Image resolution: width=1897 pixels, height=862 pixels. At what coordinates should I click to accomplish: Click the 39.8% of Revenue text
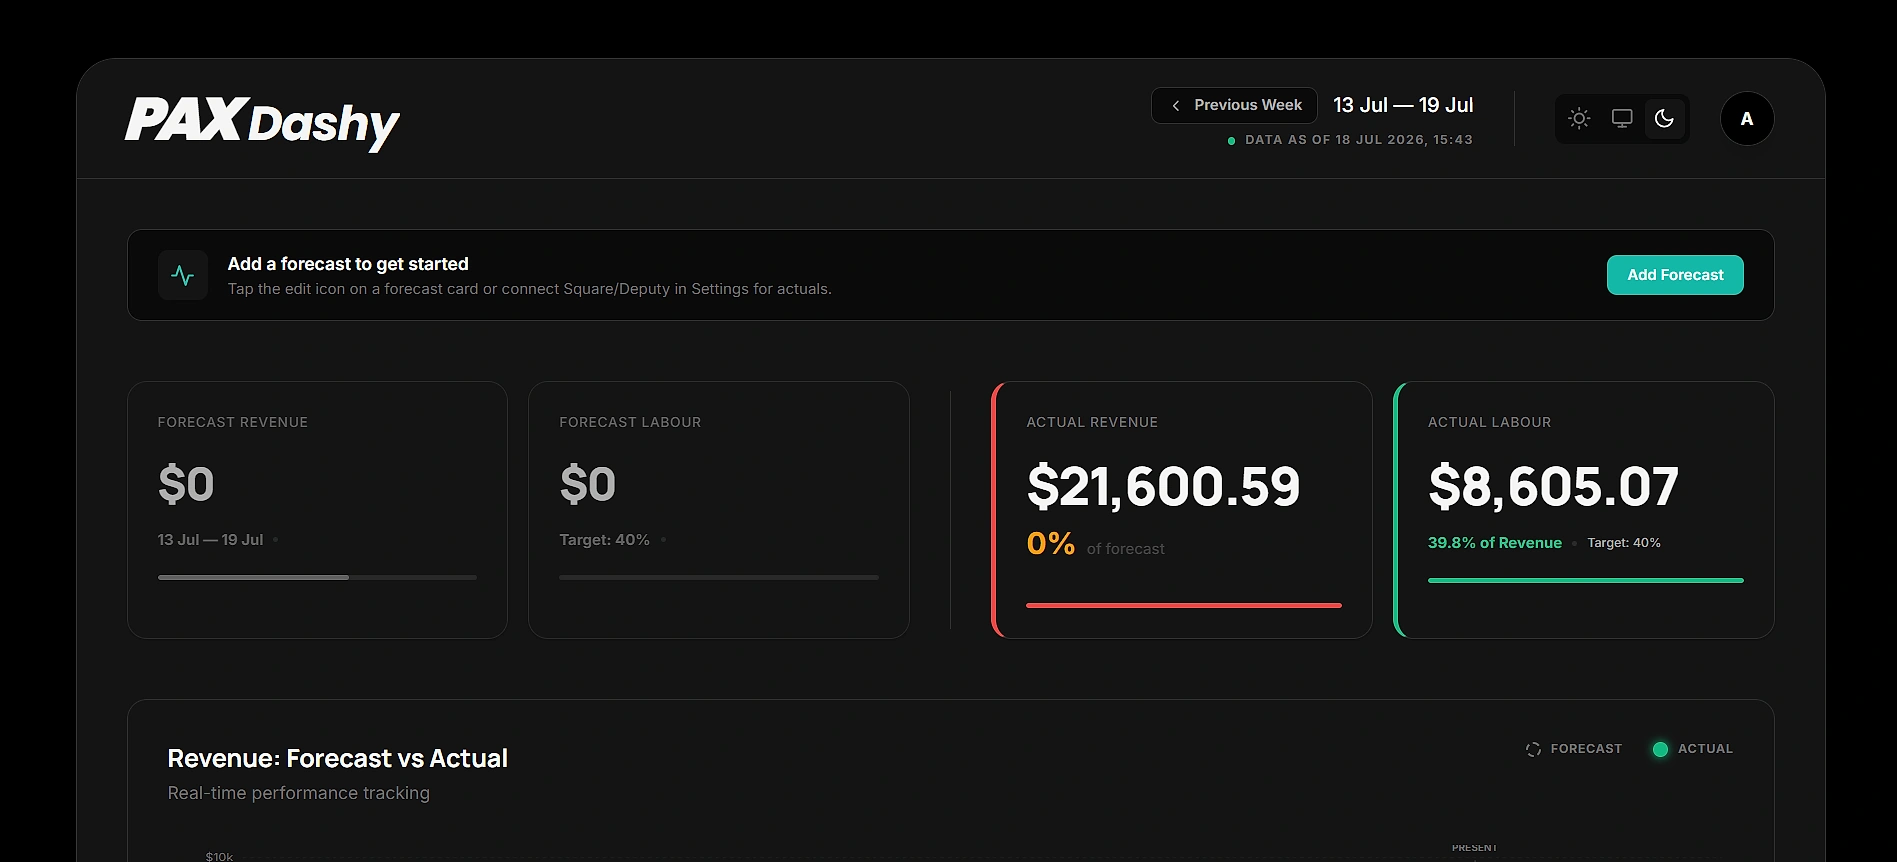click(x=1494, y=543)
